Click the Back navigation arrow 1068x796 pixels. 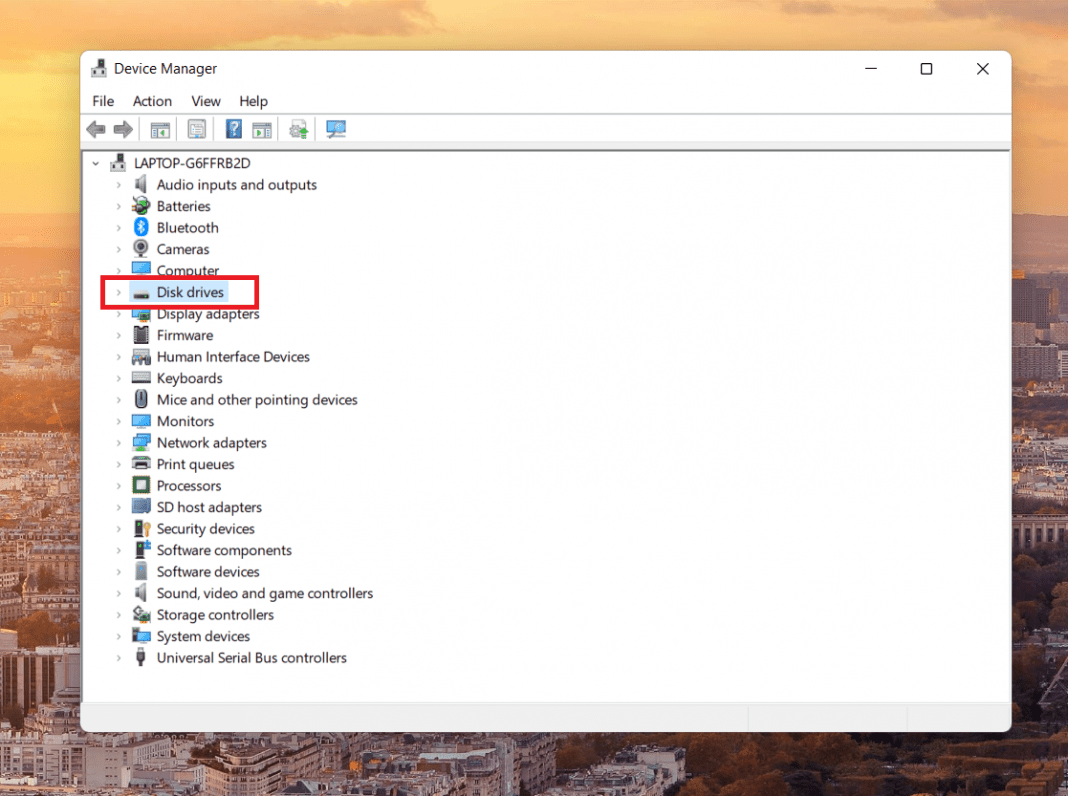95,129
